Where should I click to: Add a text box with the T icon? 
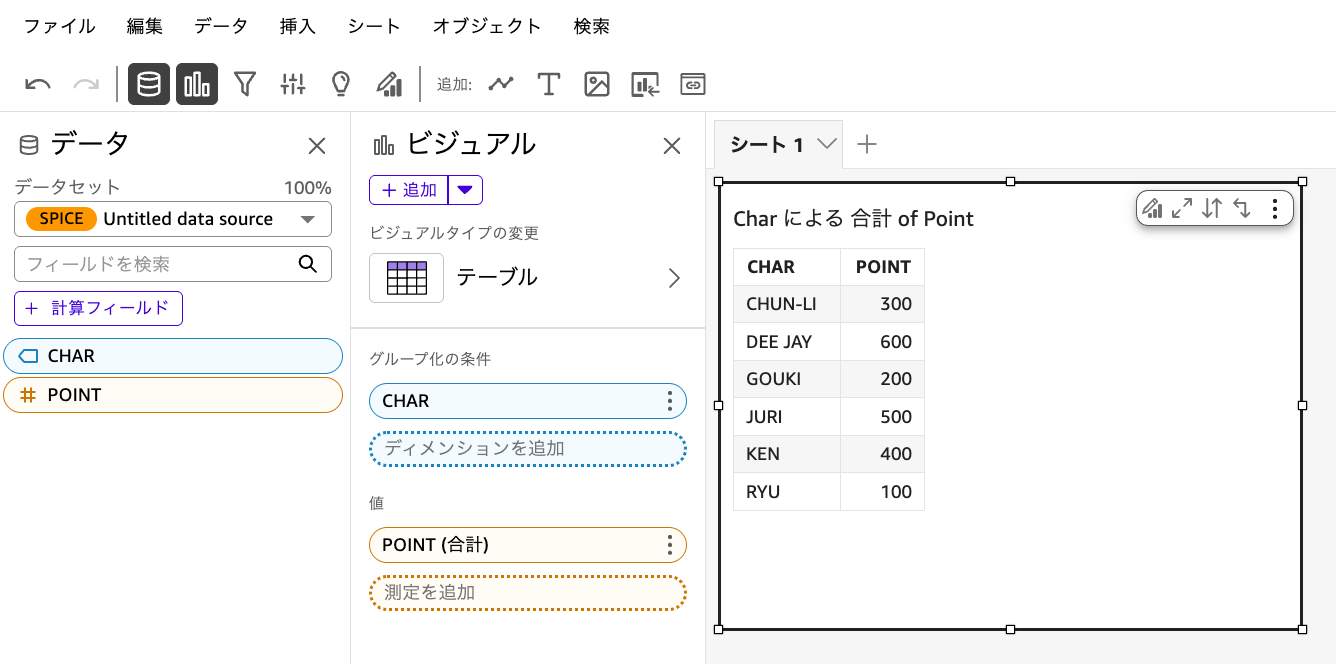(x=548, y=84)
